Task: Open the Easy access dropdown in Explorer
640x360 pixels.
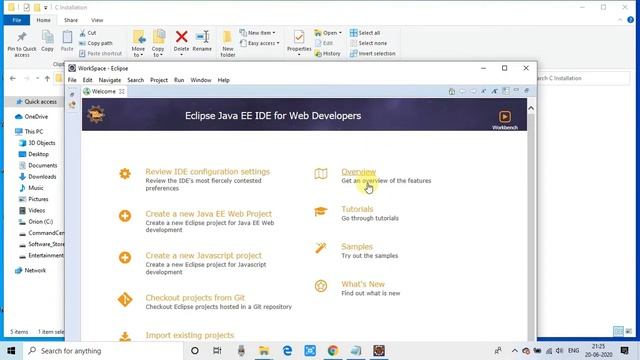Action: 260,43
